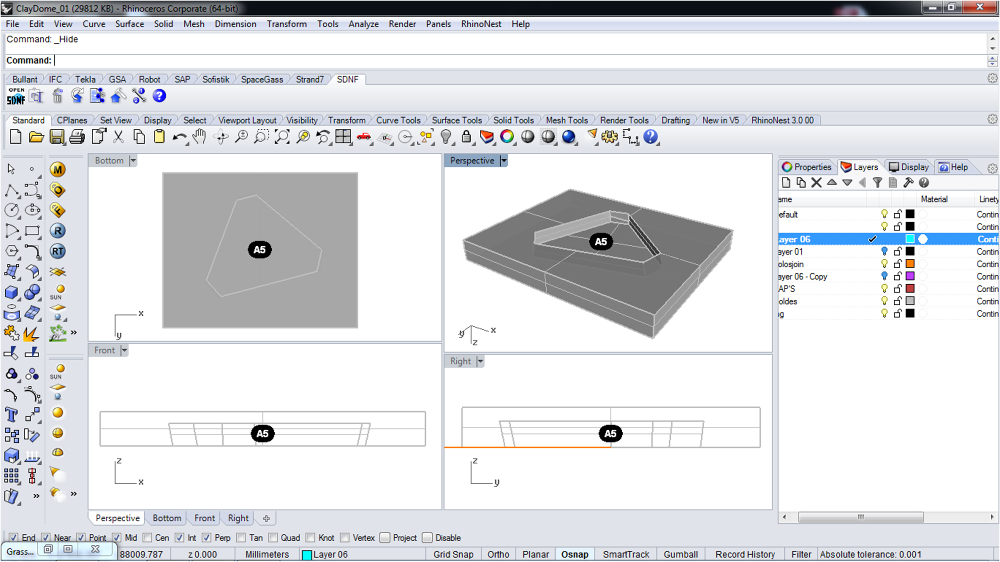
Task: Click the Cut scissors icon
Action: pyautogui.click(x=118, y=137)
